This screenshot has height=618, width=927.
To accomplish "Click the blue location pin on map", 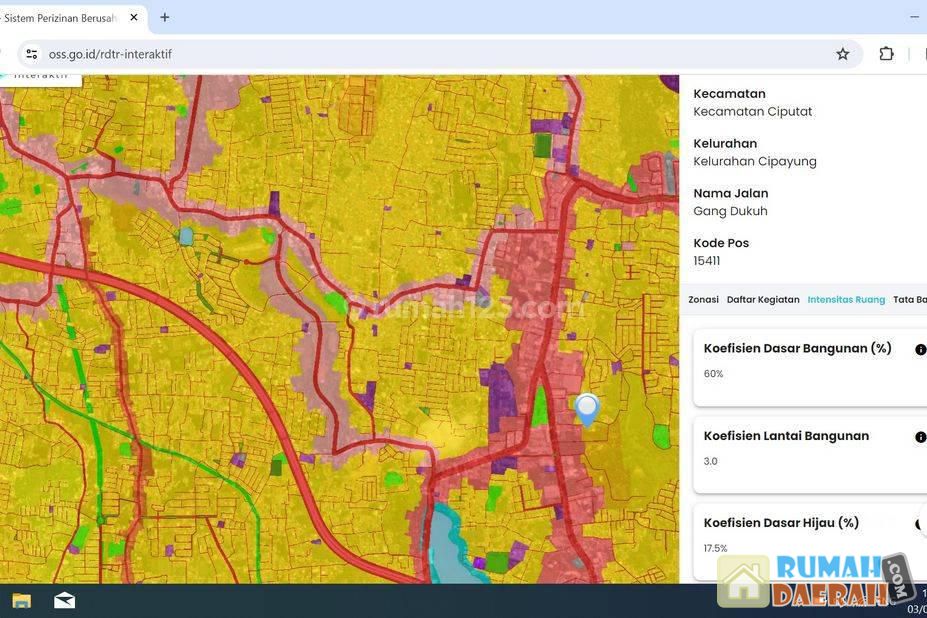I will click(x=587, y=408).
